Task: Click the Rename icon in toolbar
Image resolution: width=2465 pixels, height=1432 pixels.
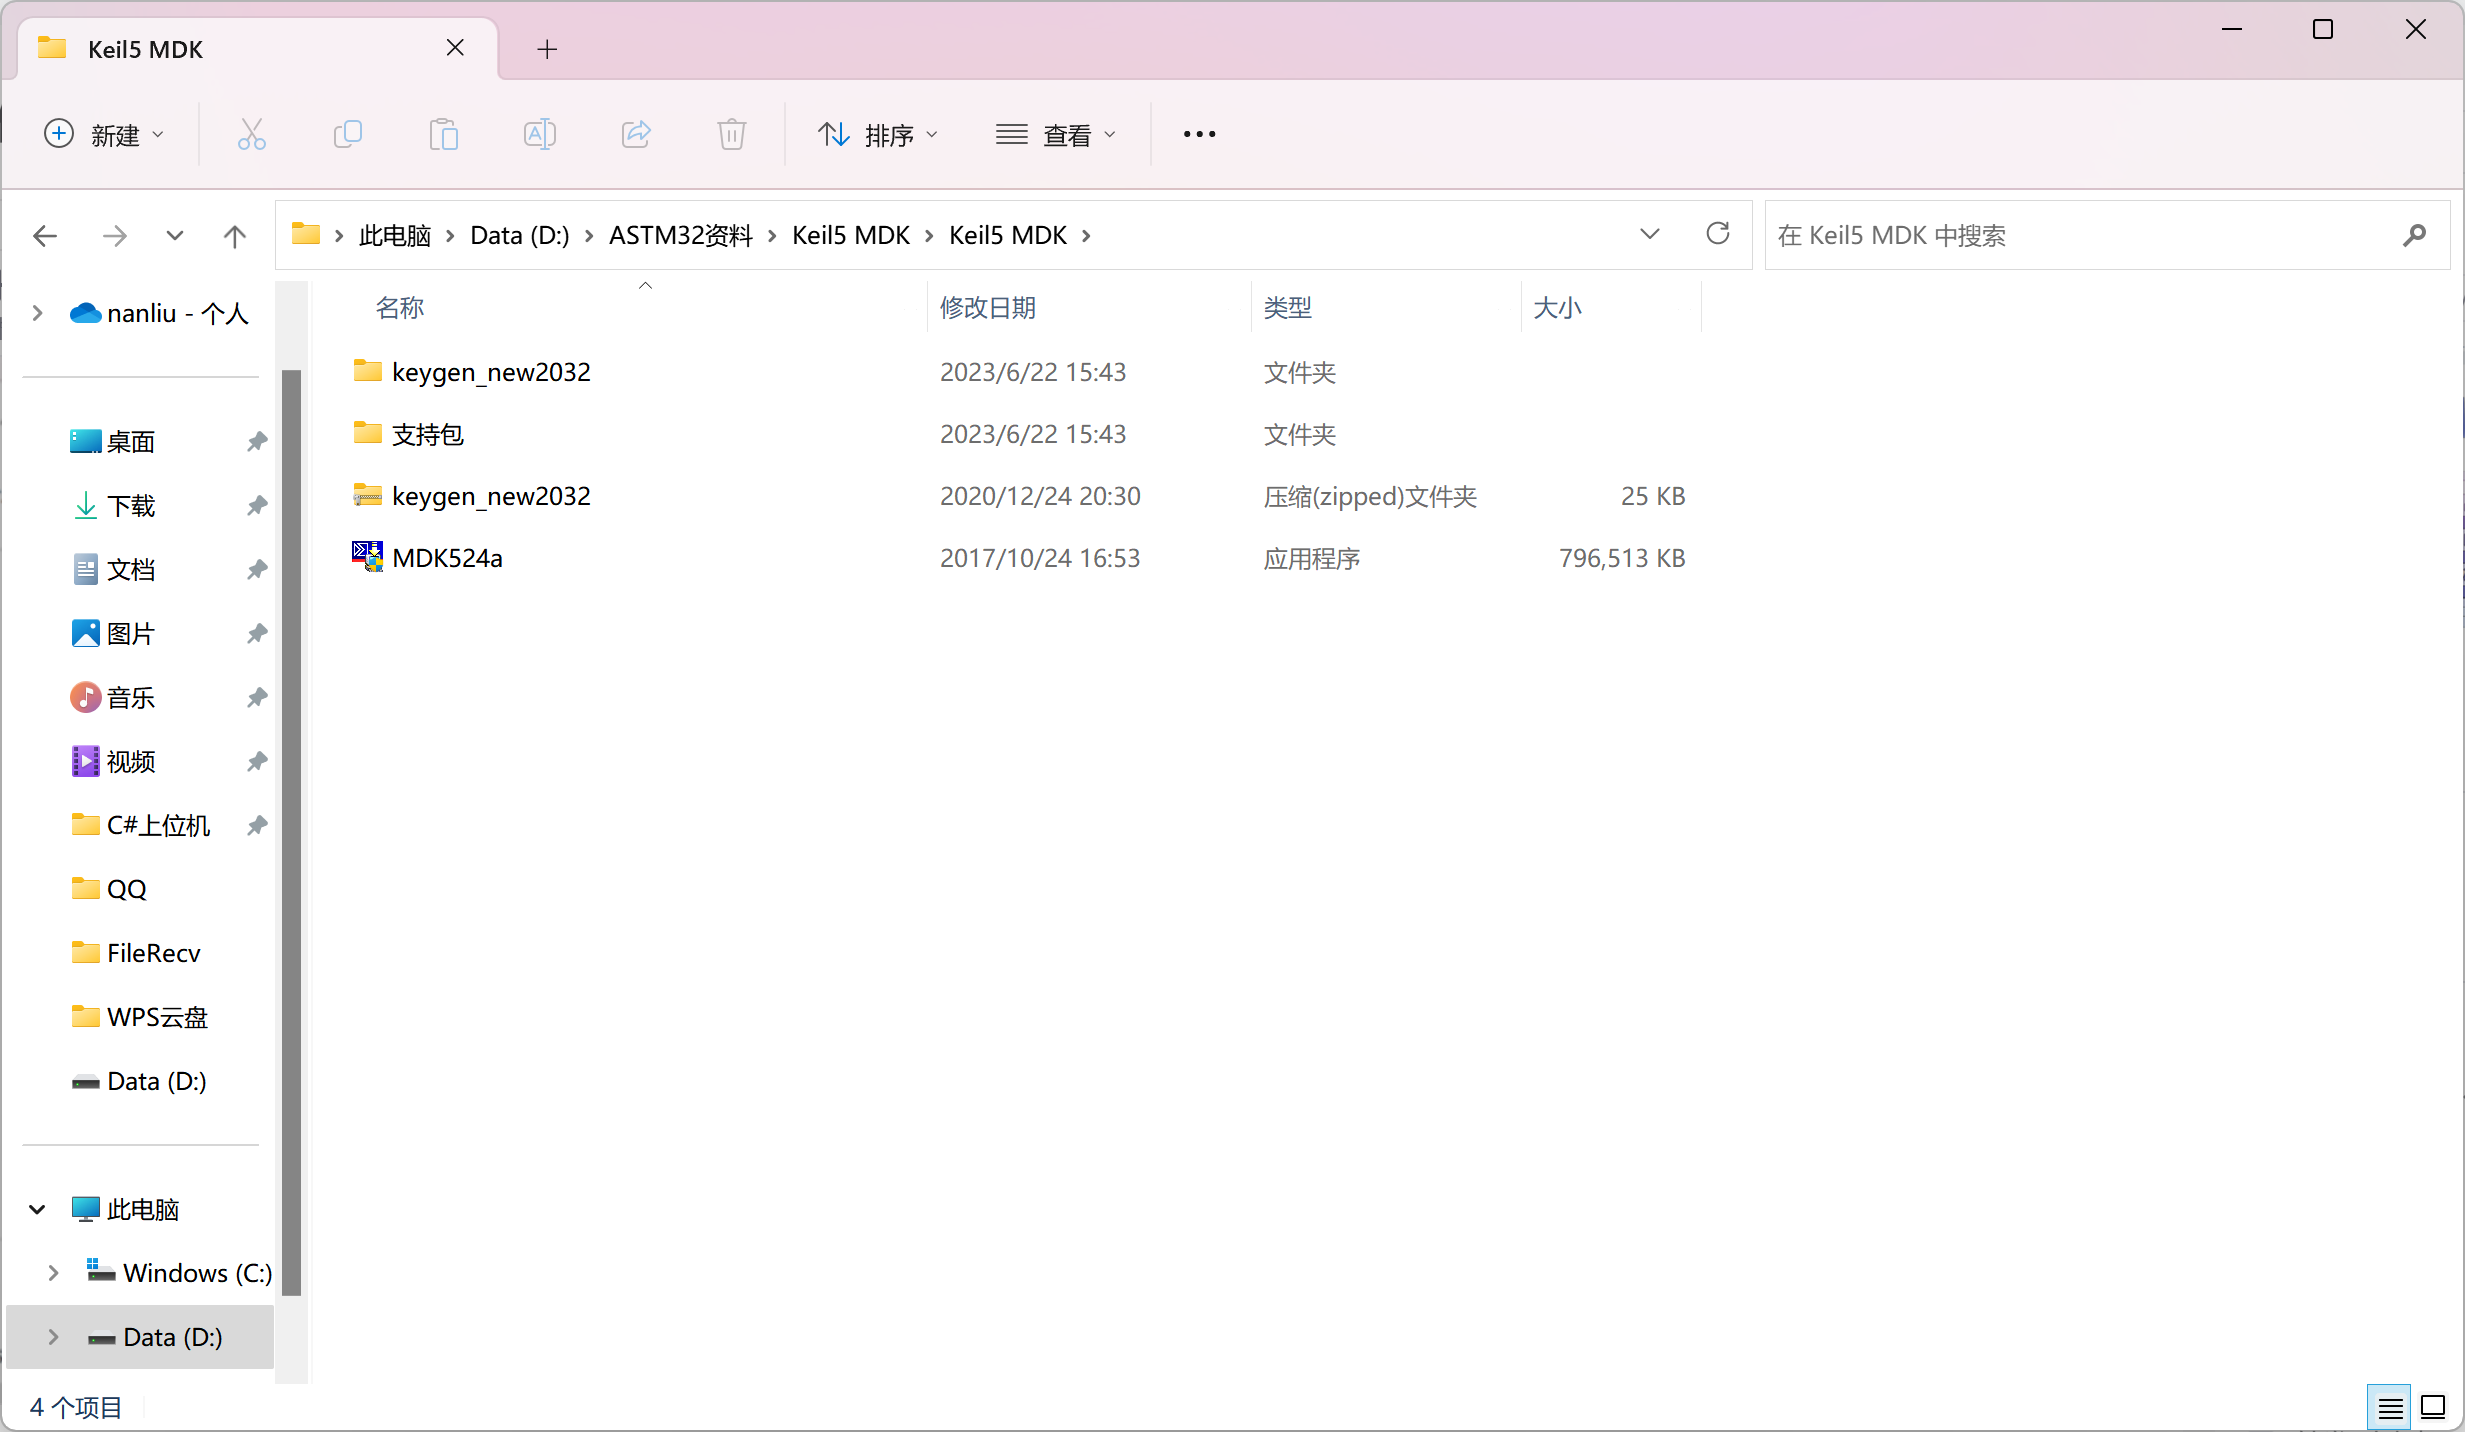Action: (539, 134)
